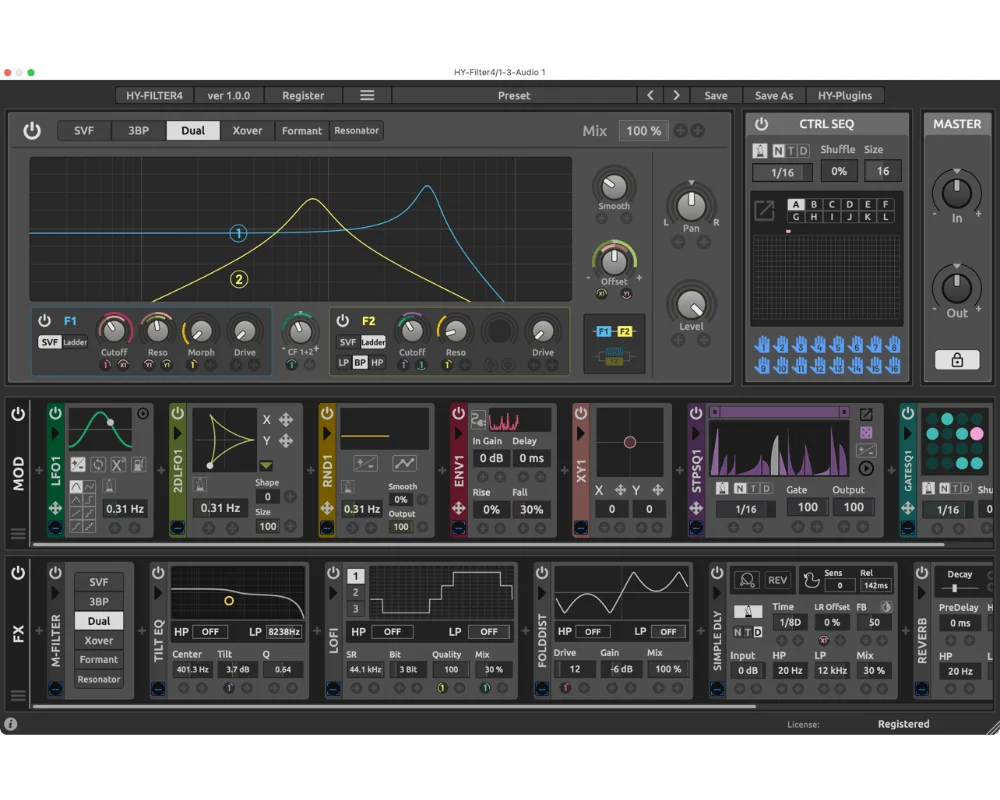Image resolution: width=1000 pixels, height=800 pixels.
Task: Click the F1/F2 routing diagram
Action: (x=614, y=344)
